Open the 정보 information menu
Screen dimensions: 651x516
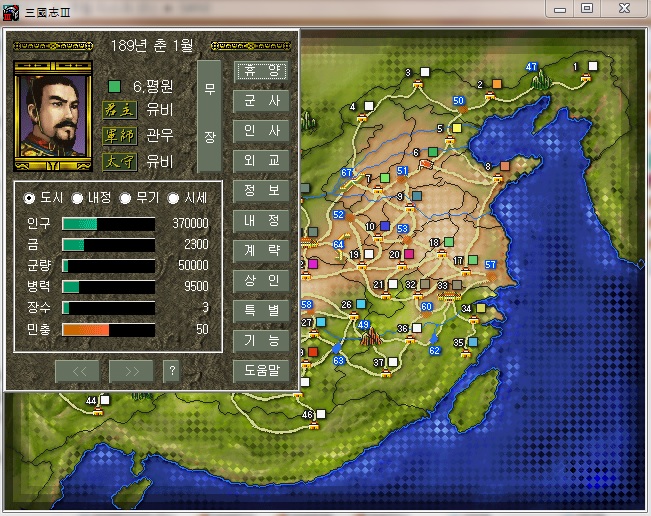click(x=261, y=191)
